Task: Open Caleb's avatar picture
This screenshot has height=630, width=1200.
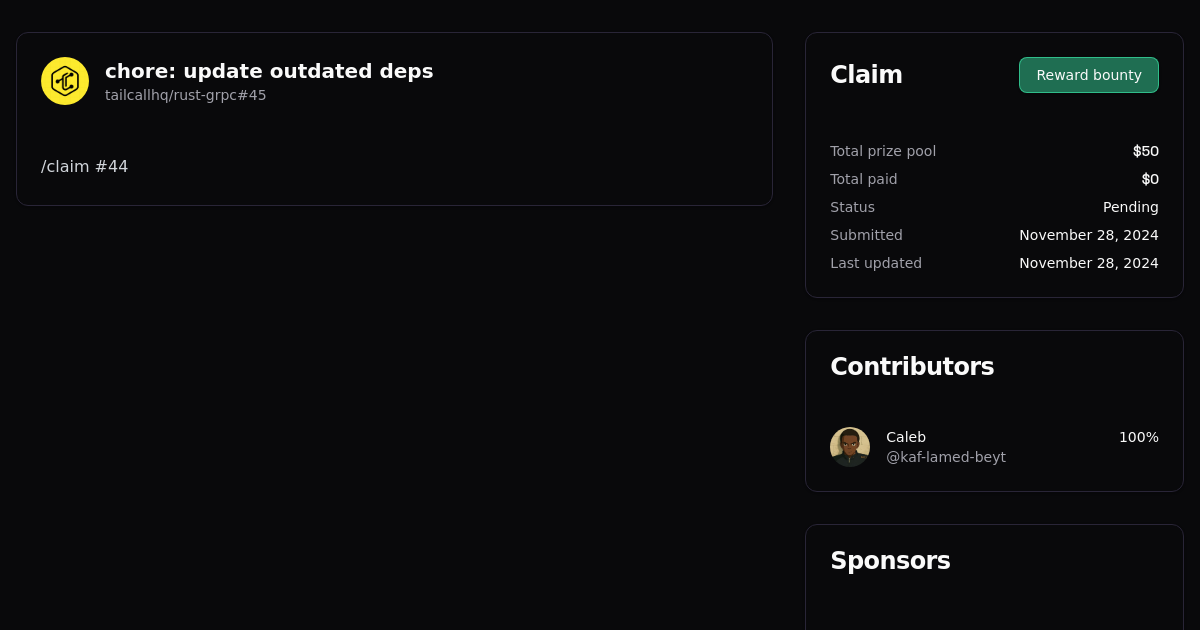Action: pos(850,447)
